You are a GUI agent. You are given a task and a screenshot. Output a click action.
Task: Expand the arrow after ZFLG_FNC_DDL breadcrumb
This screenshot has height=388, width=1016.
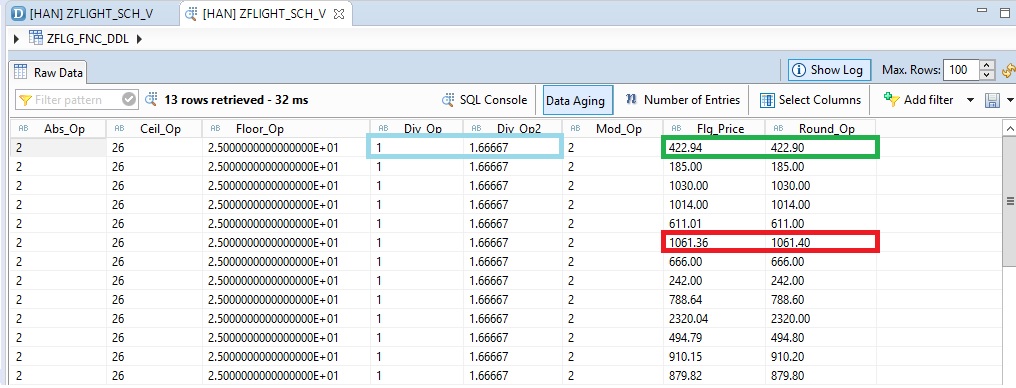(139, 39)
